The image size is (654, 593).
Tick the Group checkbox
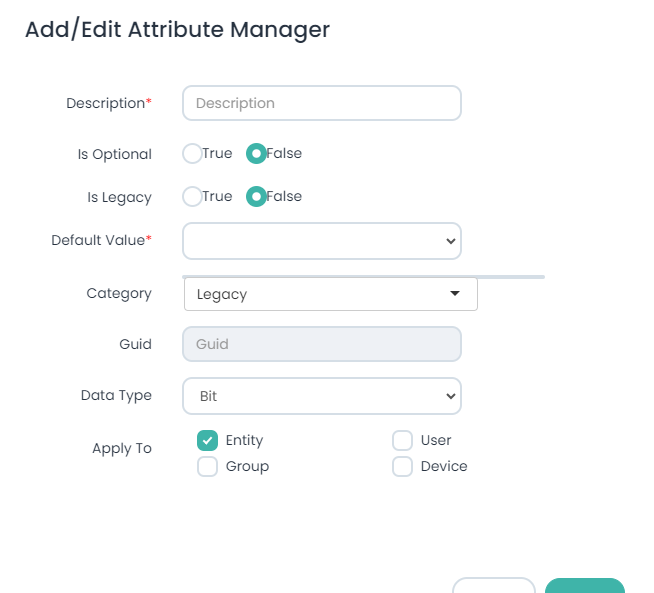tap(208, 467)
